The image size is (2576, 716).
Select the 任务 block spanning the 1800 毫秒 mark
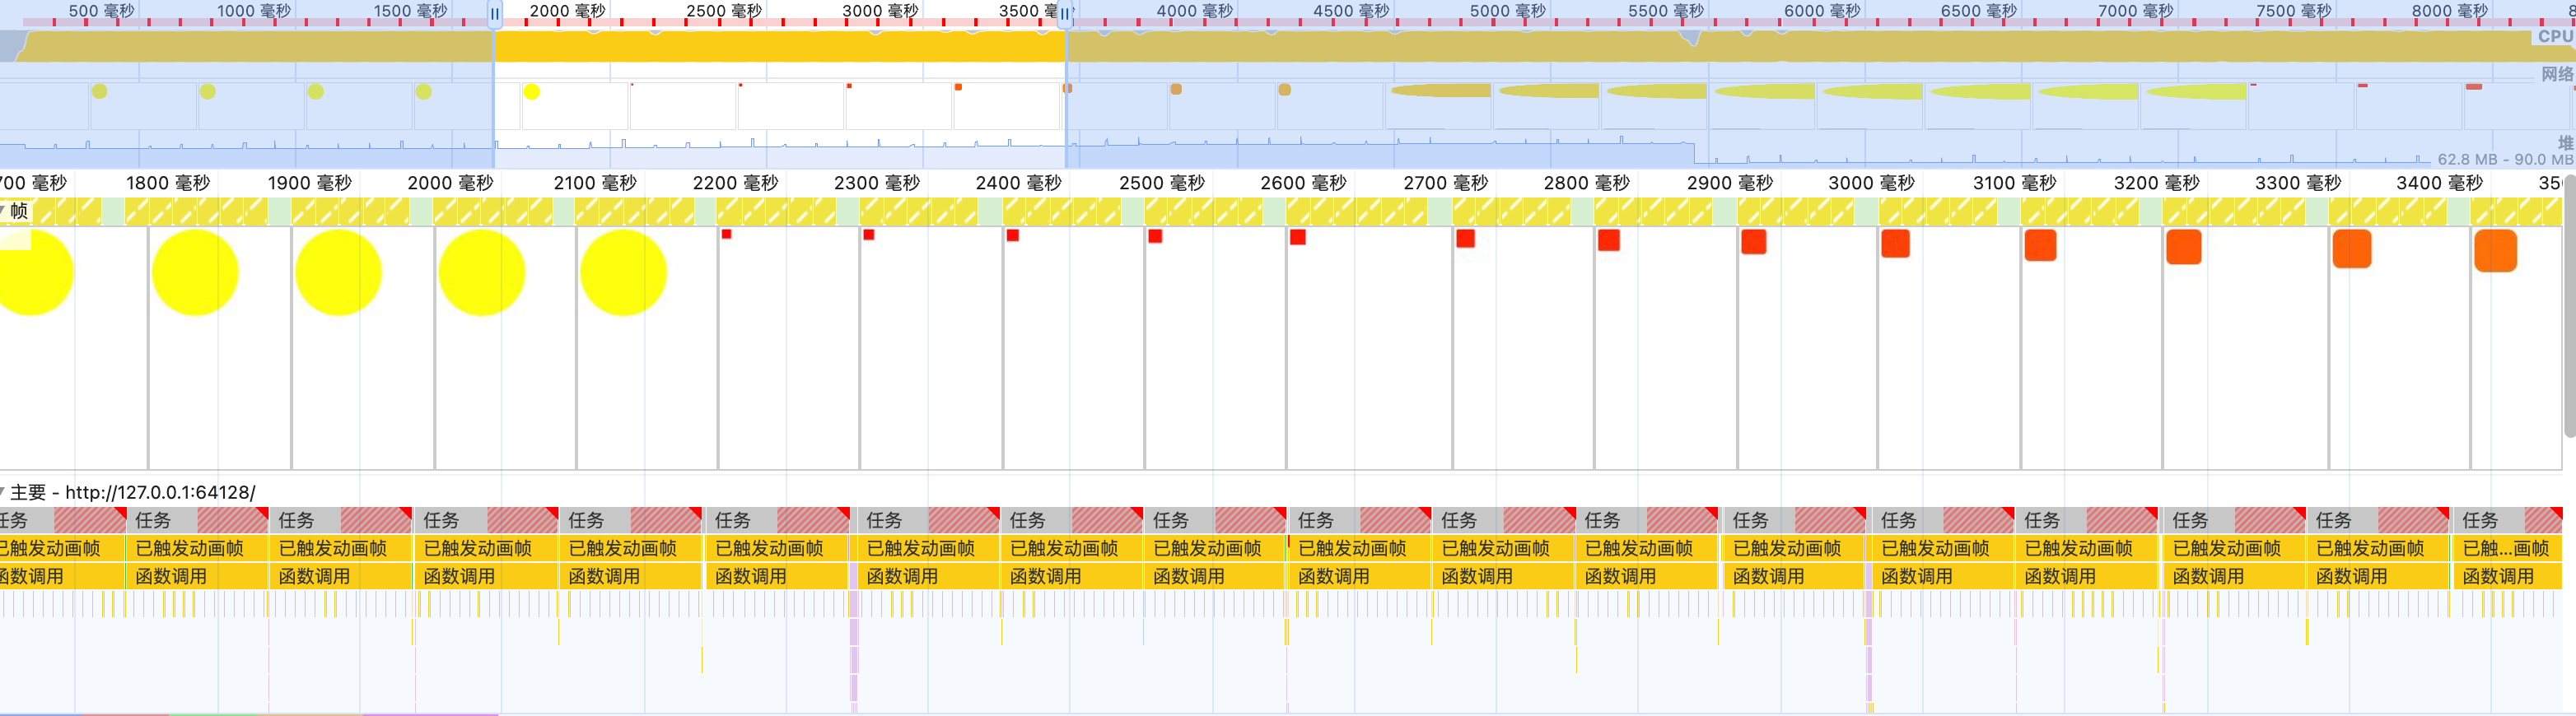coord(198,520)
